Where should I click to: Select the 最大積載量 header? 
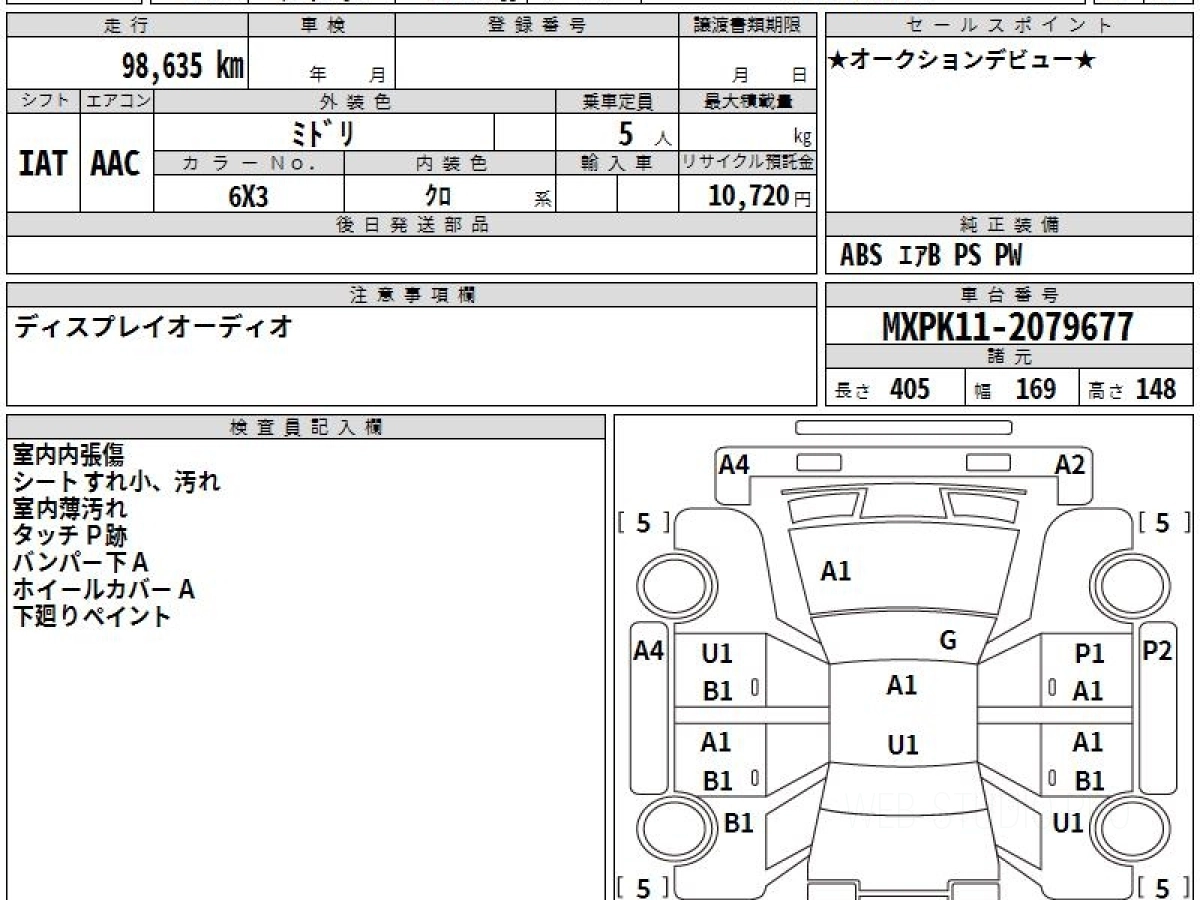[x=747, y=101]
